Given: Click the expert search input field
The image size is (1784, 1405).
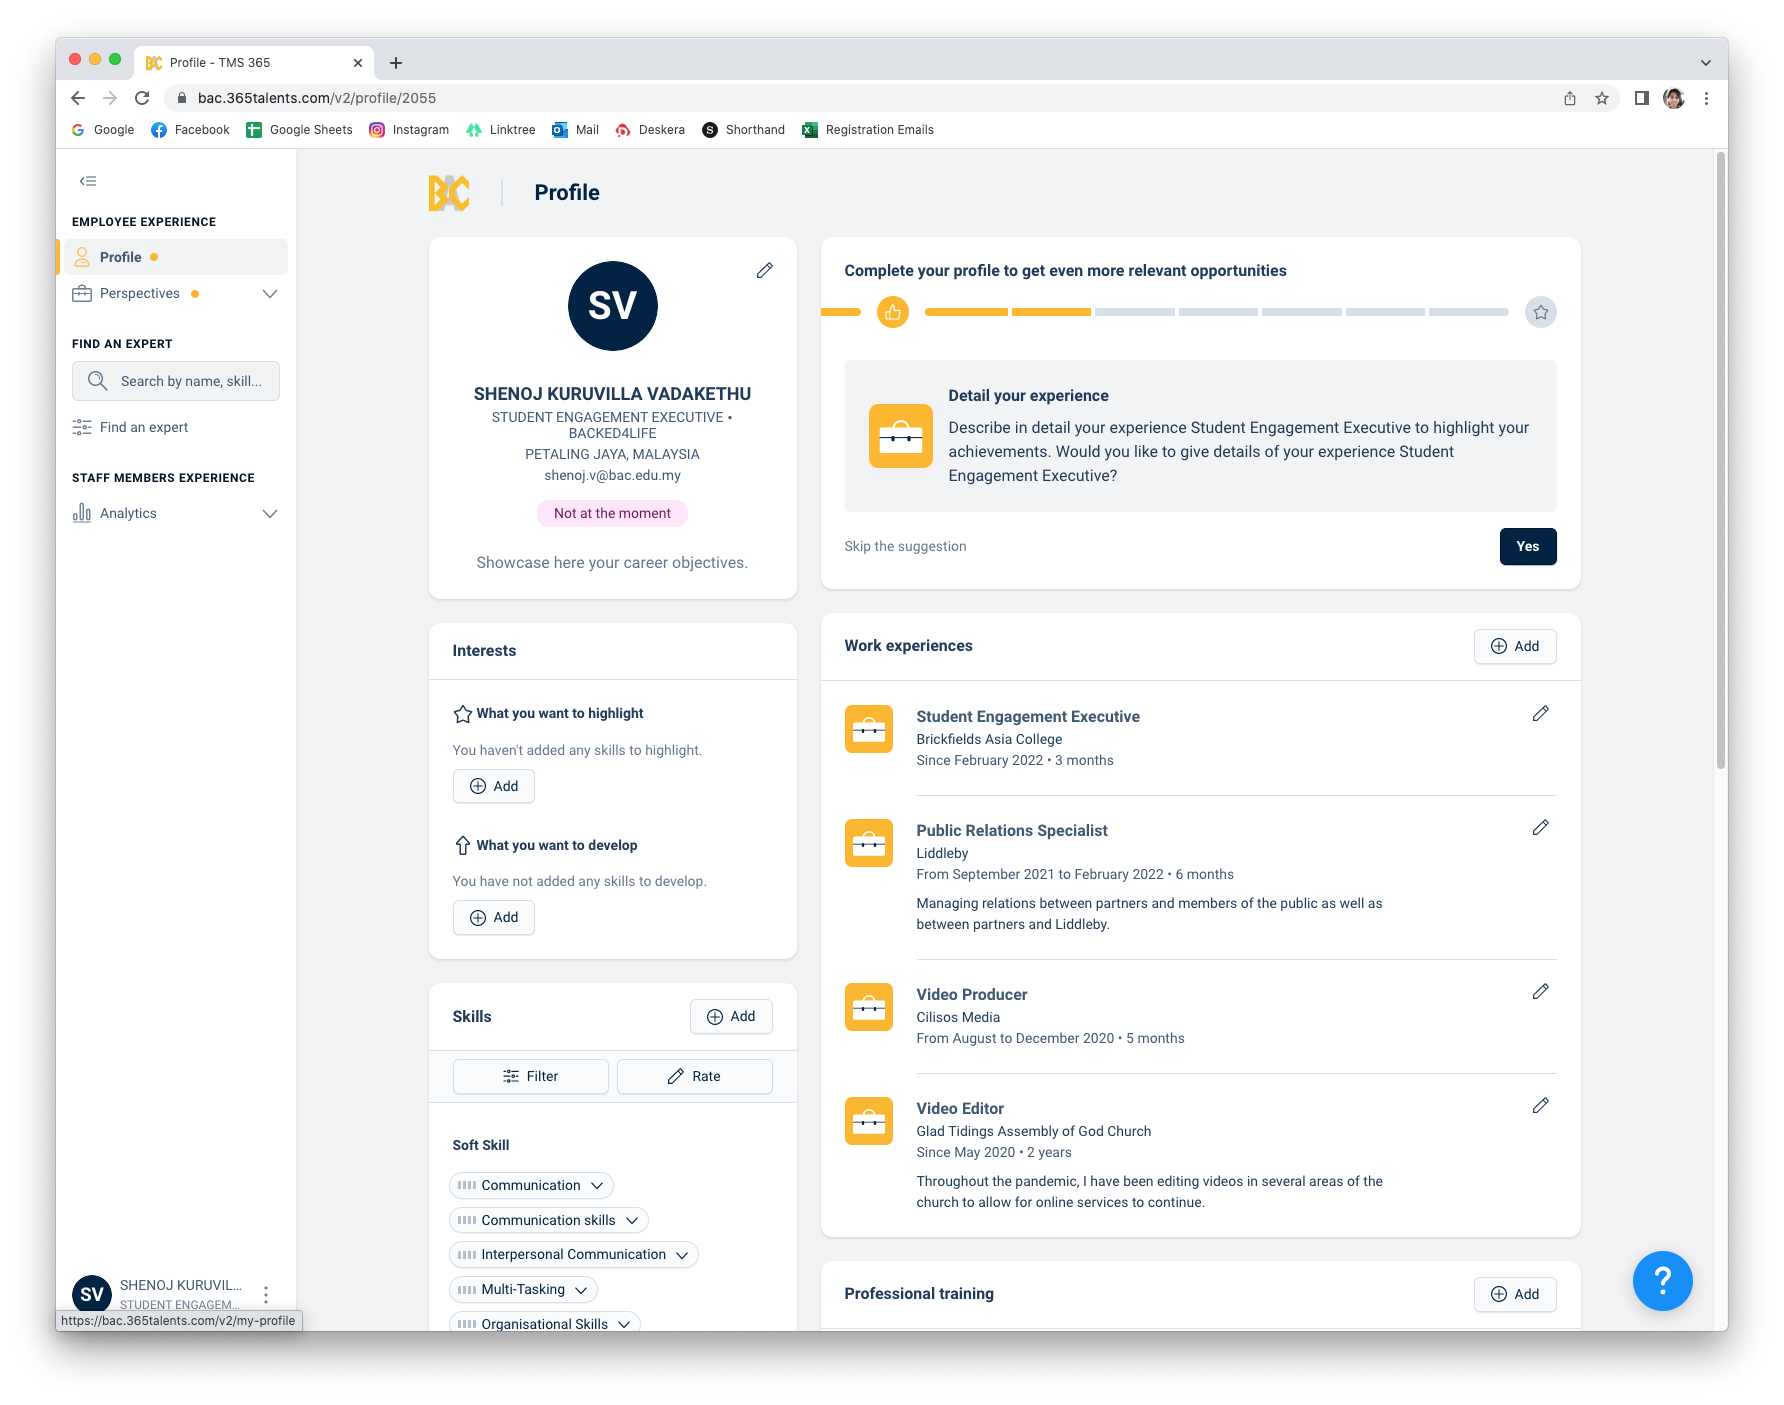Looking at the screenshot, I should (176, 382).
